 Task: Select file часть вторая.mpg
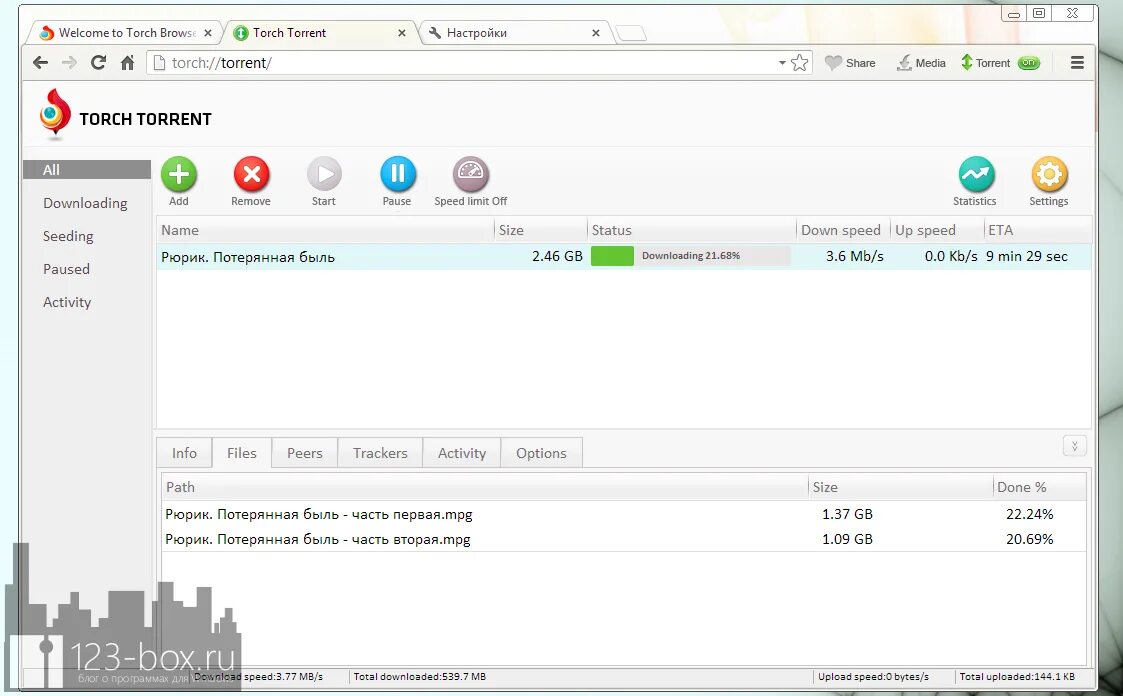pyautogui.click(x=318, y=539)
